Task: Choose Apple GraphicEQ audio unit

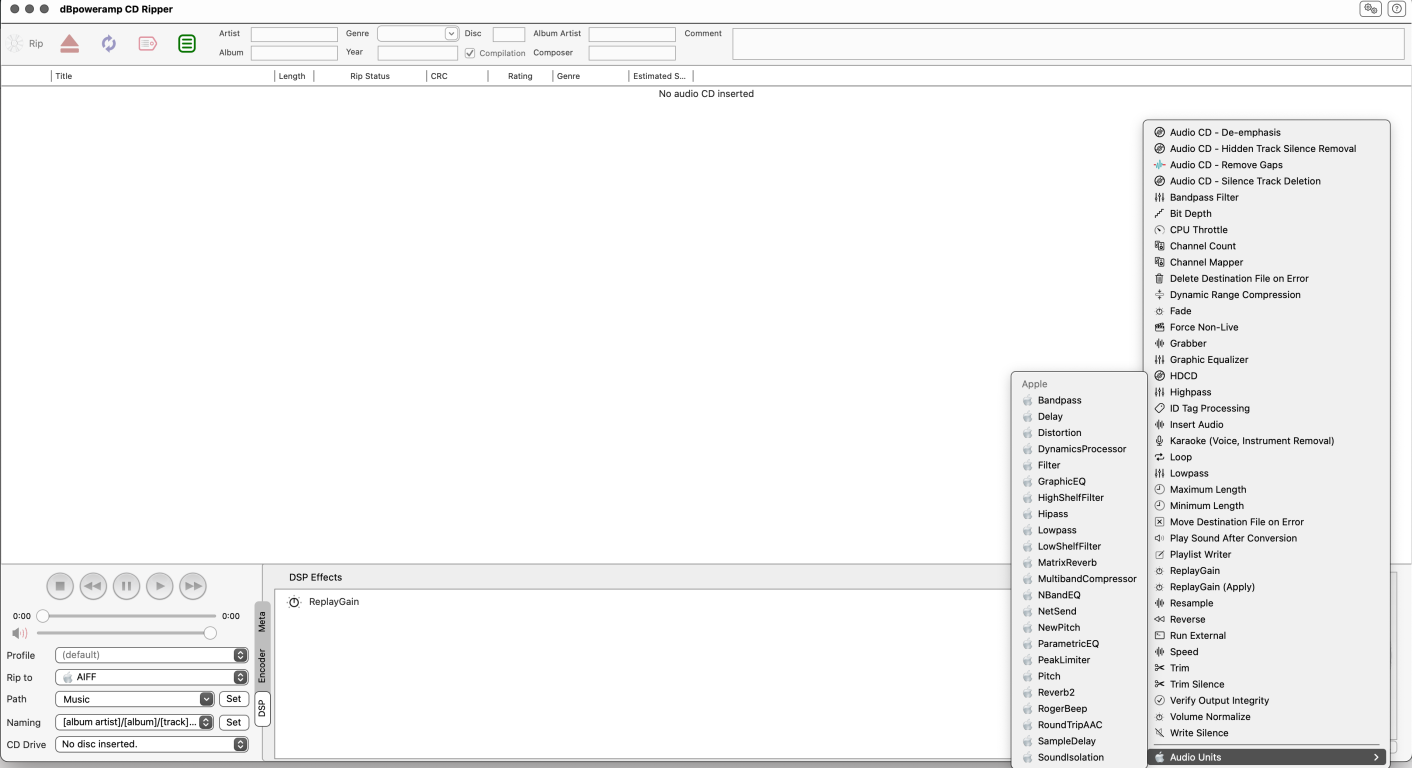Action: pyautogui.click(x=1080, y=481)
